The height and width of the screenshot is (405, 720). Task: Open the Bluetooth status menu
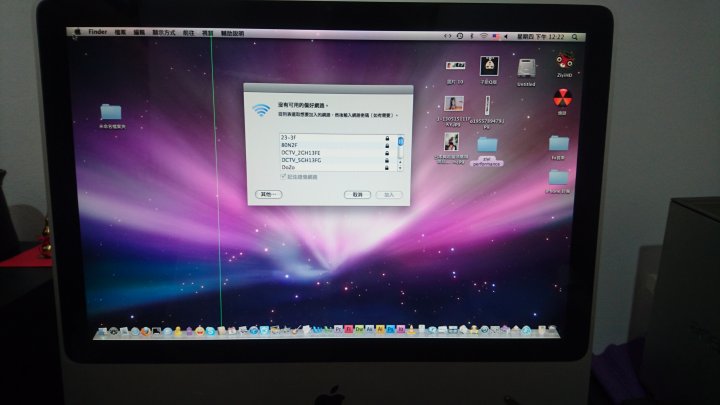[x=472, y=36]
